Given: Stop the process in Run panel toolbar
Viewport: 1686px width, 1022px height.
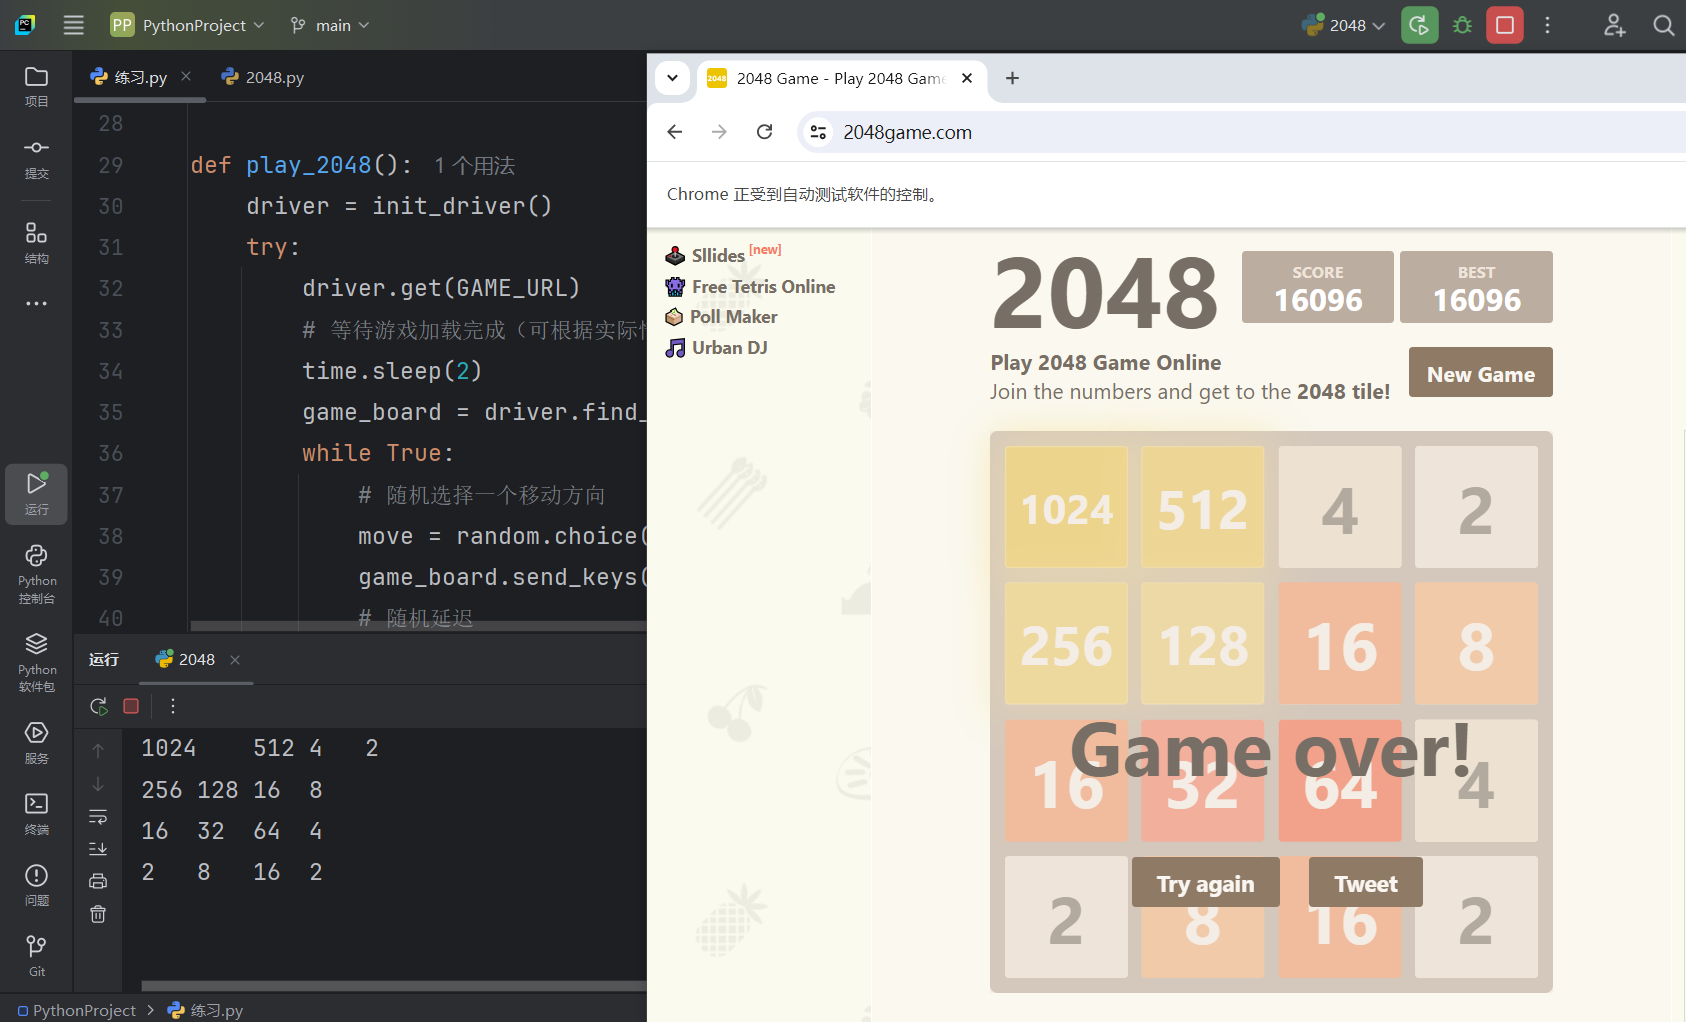Looking at the screenshot, I should [x=130, y=706].
